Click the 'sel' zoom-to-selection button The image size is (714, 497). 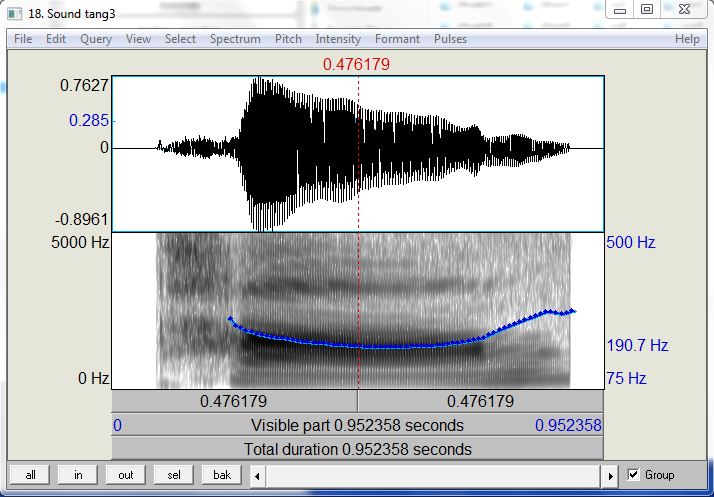tap(173, 475)
